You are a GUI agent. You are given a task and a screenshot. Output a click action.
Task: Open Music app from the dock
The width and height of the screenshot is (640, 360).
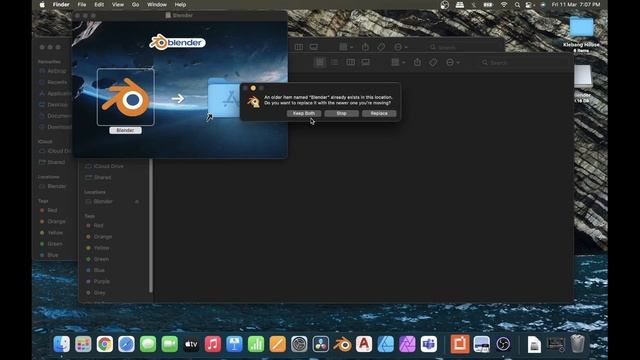pyautogui.click(x=213, y=344)
